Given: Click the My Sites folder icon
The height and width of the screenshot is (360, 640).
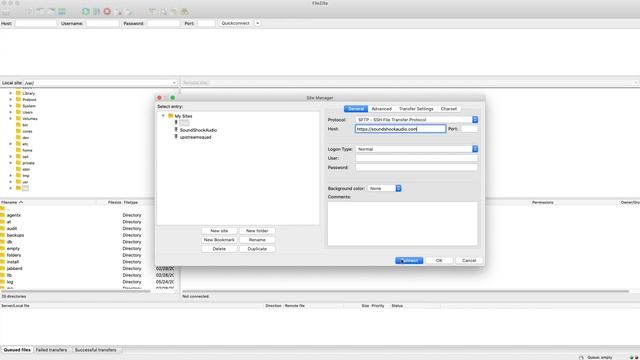Looking at the screenshot, I should pos(171,116).
